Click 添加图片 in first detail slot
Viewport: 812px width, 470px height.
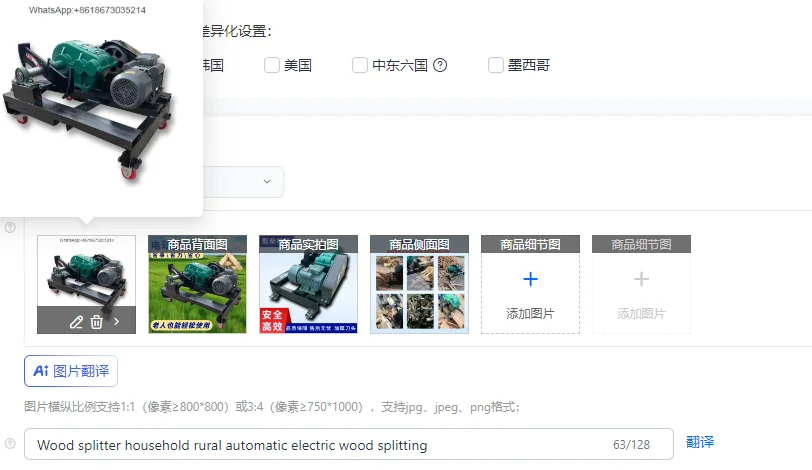click(x=530, y=314)
